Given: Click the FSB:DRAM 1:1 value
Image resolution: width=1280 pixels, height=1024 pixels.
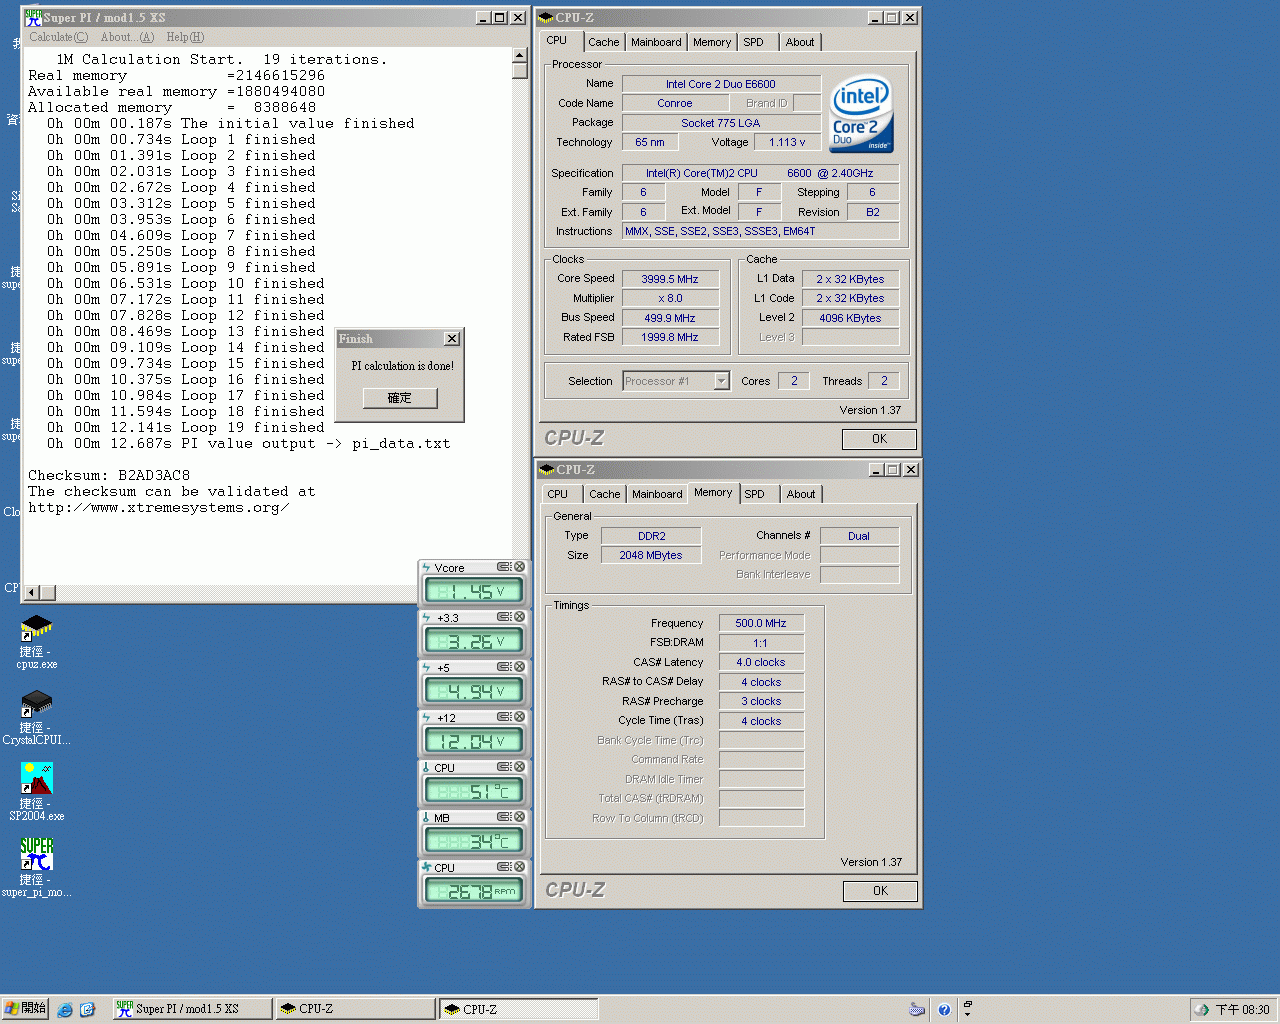Looking at the screenshot, I should click(761, 643).
